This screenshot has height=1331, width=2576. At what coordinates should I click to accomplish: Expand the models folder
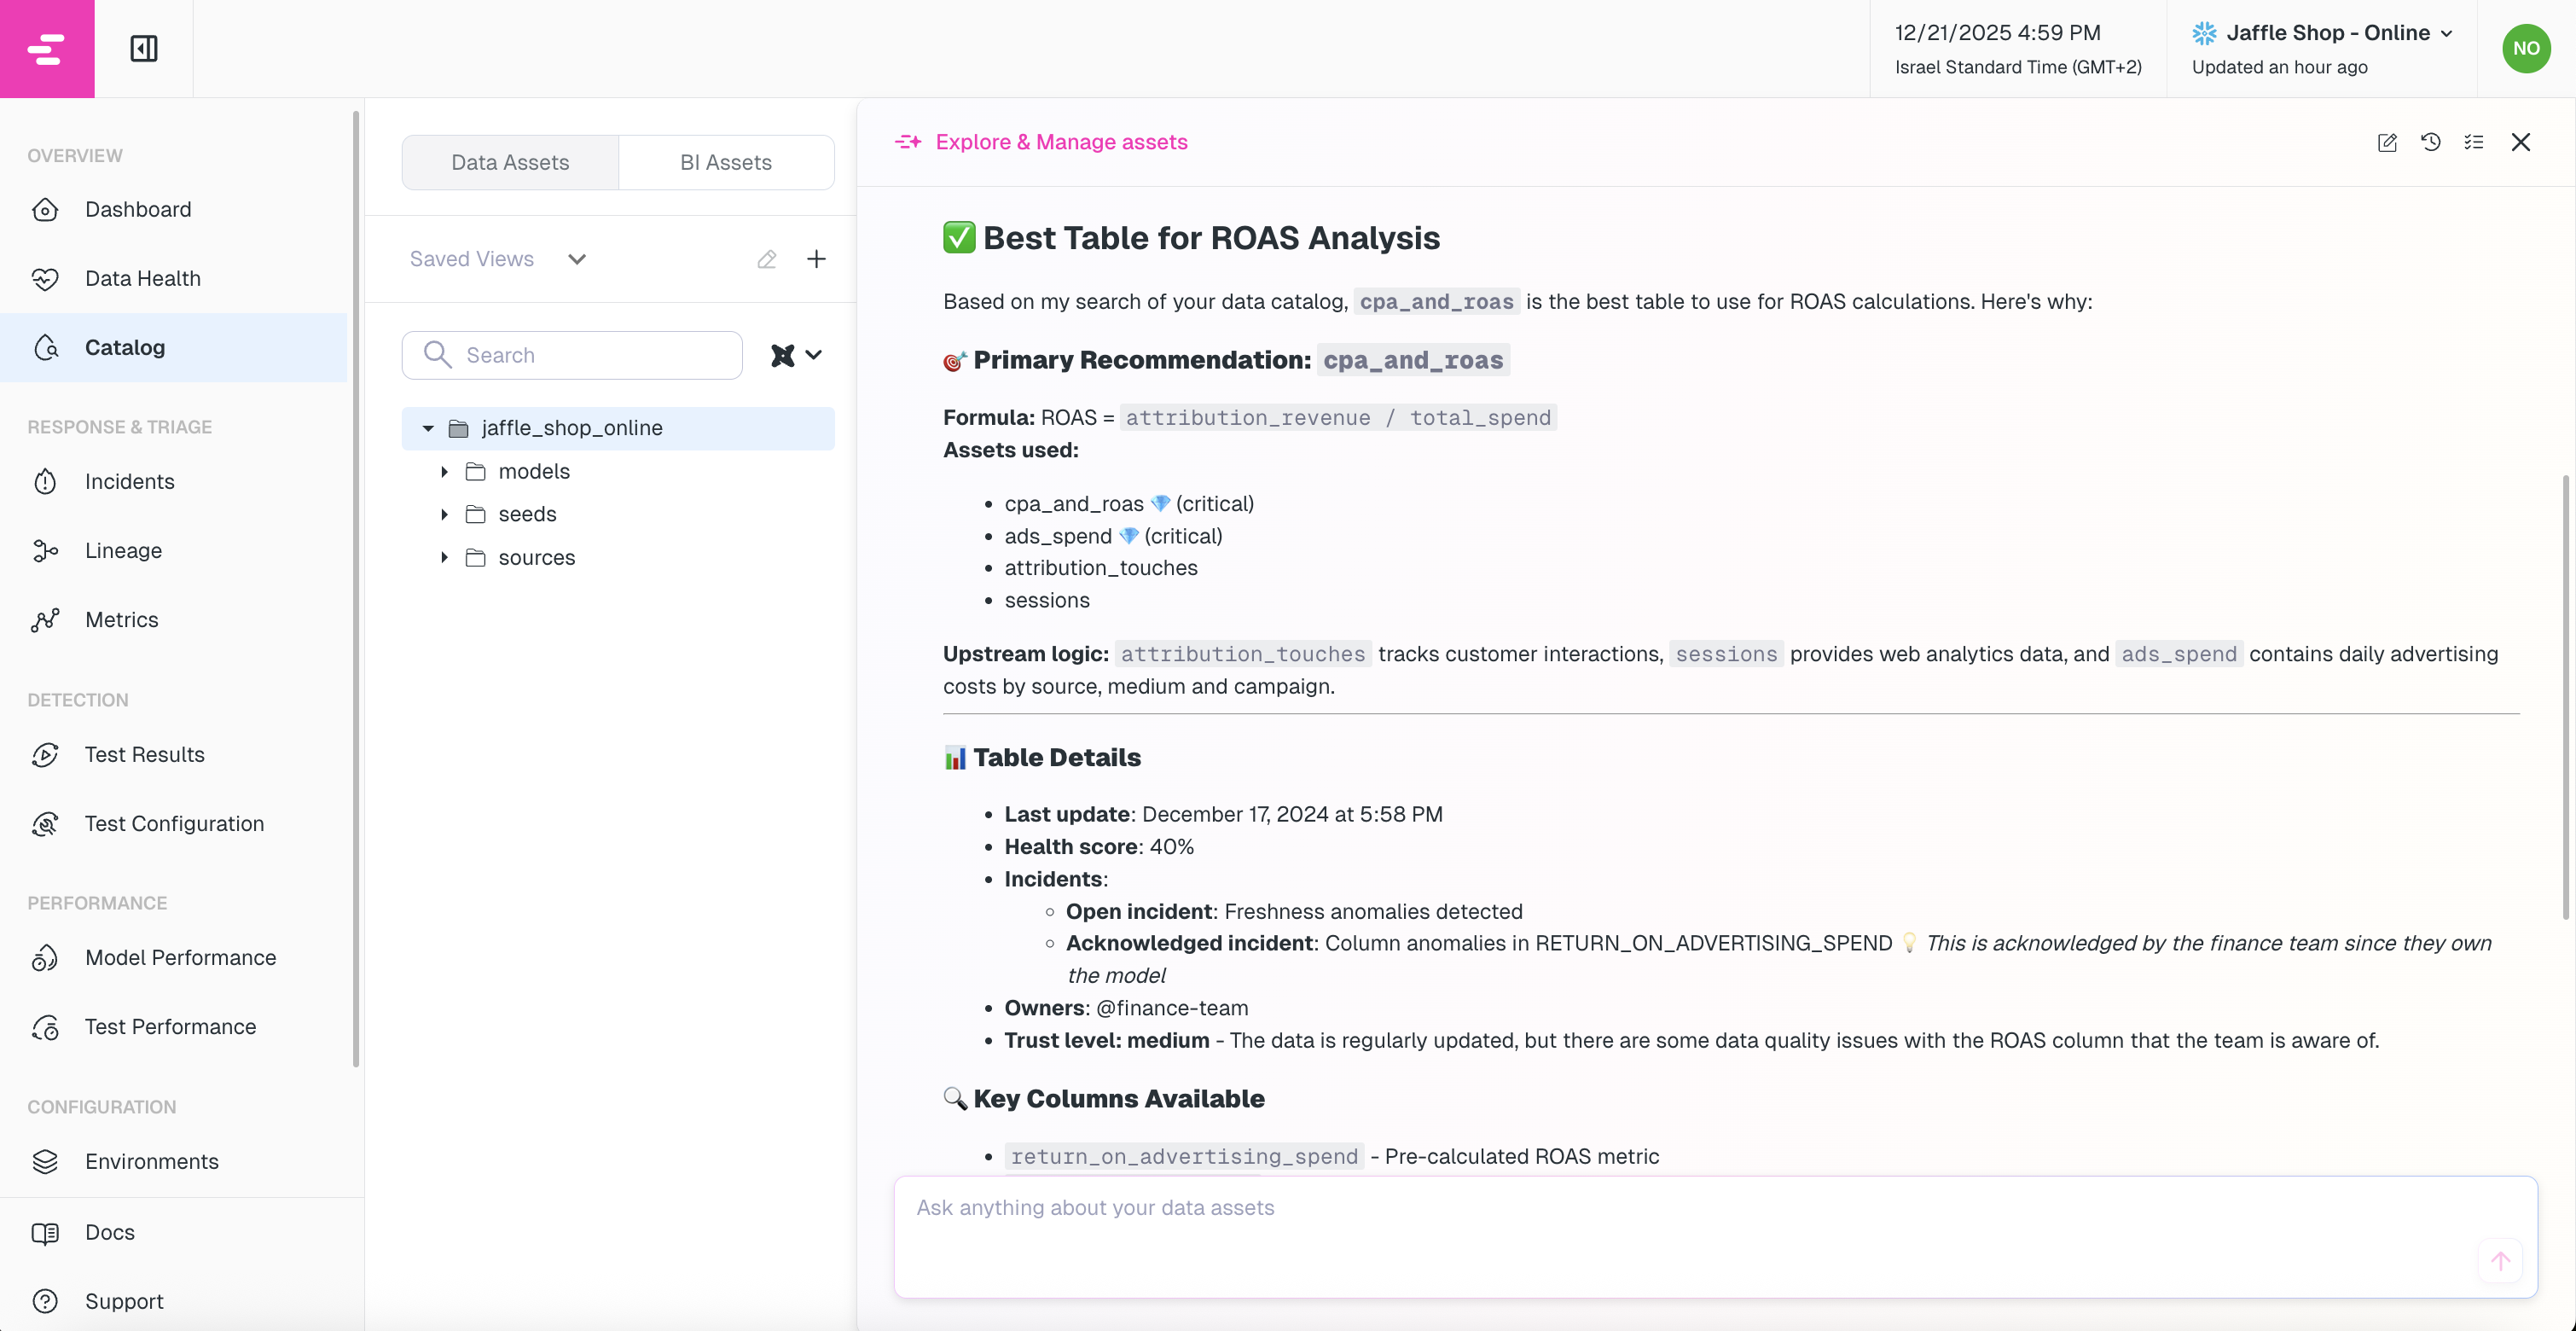click(445, 471)
